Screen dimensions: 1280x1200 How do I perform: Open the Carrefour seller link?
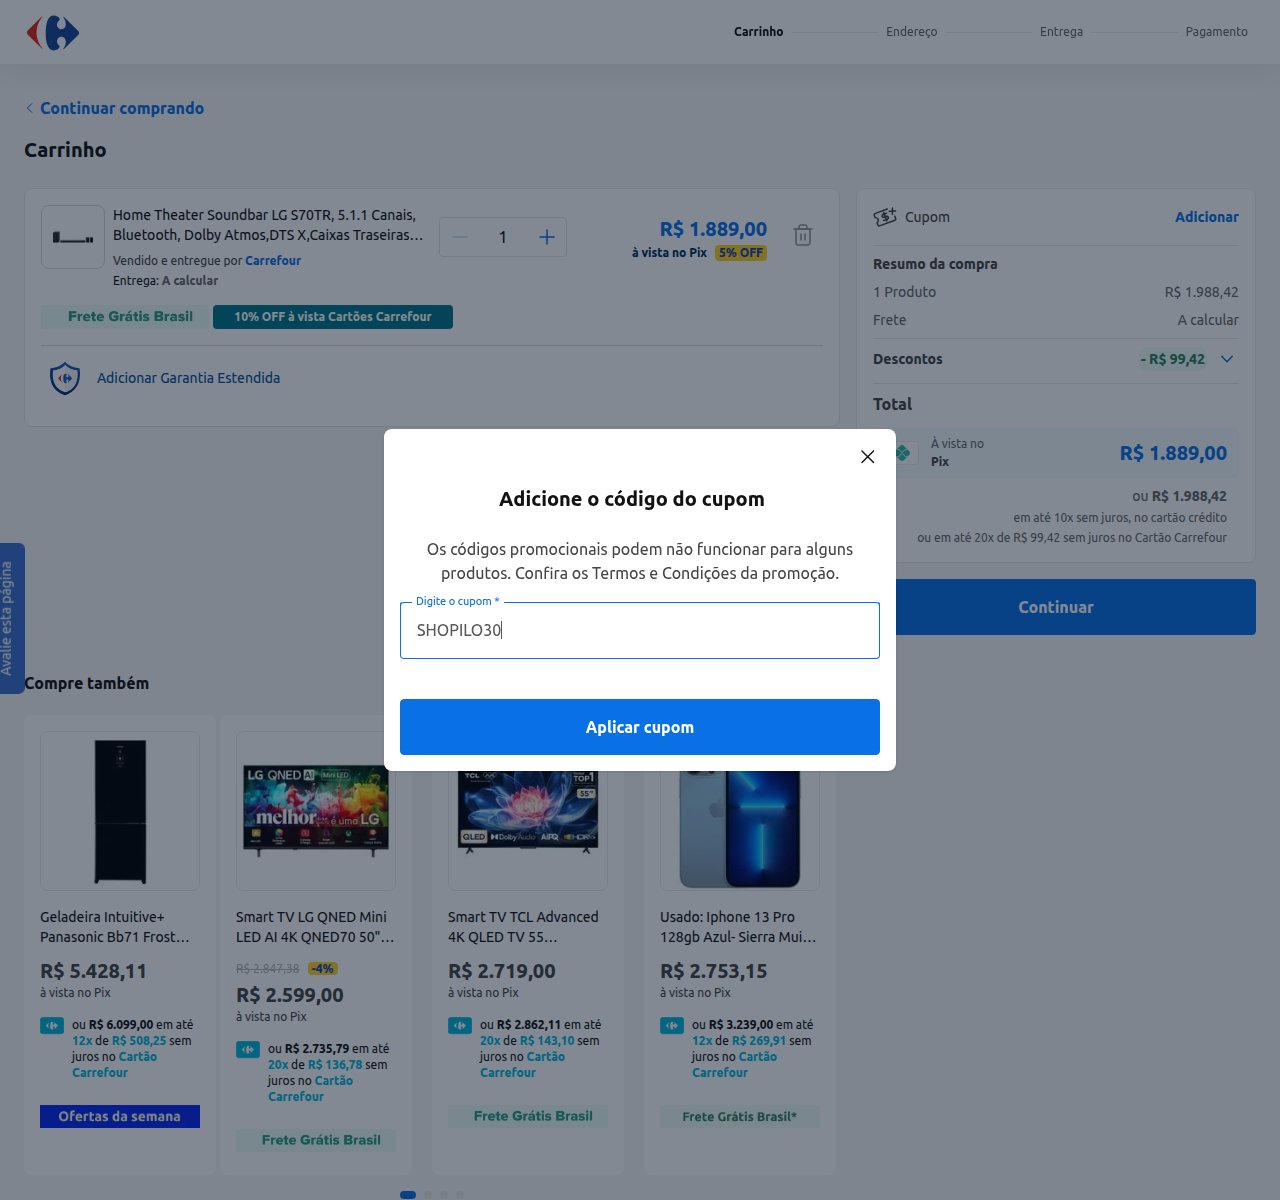(273, 260)
